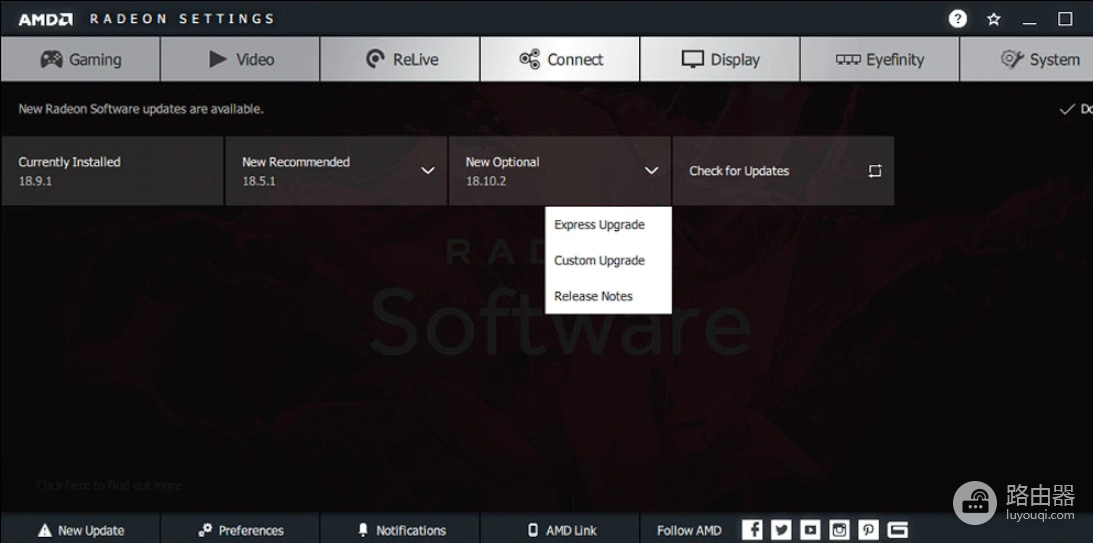This screenshot has width=1093, height=543.
Task: Open AMD Twitter page icon
Action: pyautogui.click(x=781, y=530)
